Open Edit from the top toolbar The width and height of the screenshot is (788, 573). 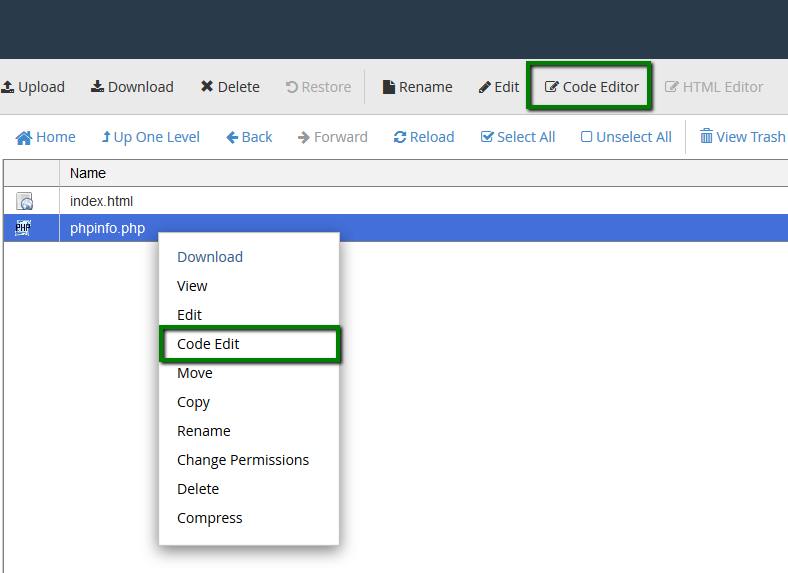499,87
